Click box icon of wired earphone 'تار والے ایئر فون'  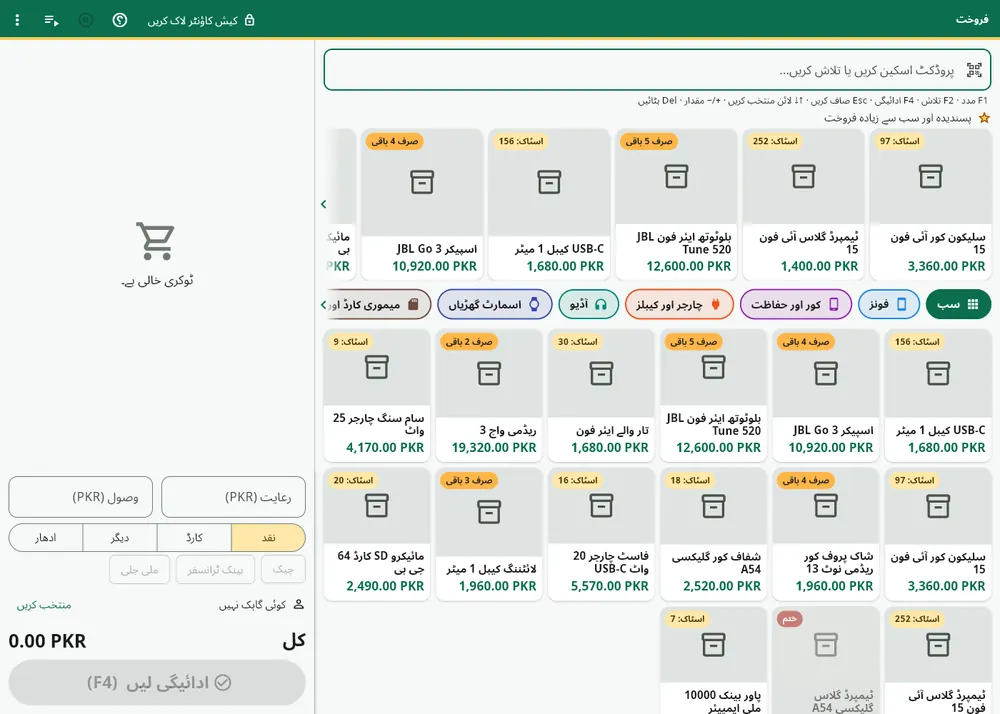click(601, 374)
